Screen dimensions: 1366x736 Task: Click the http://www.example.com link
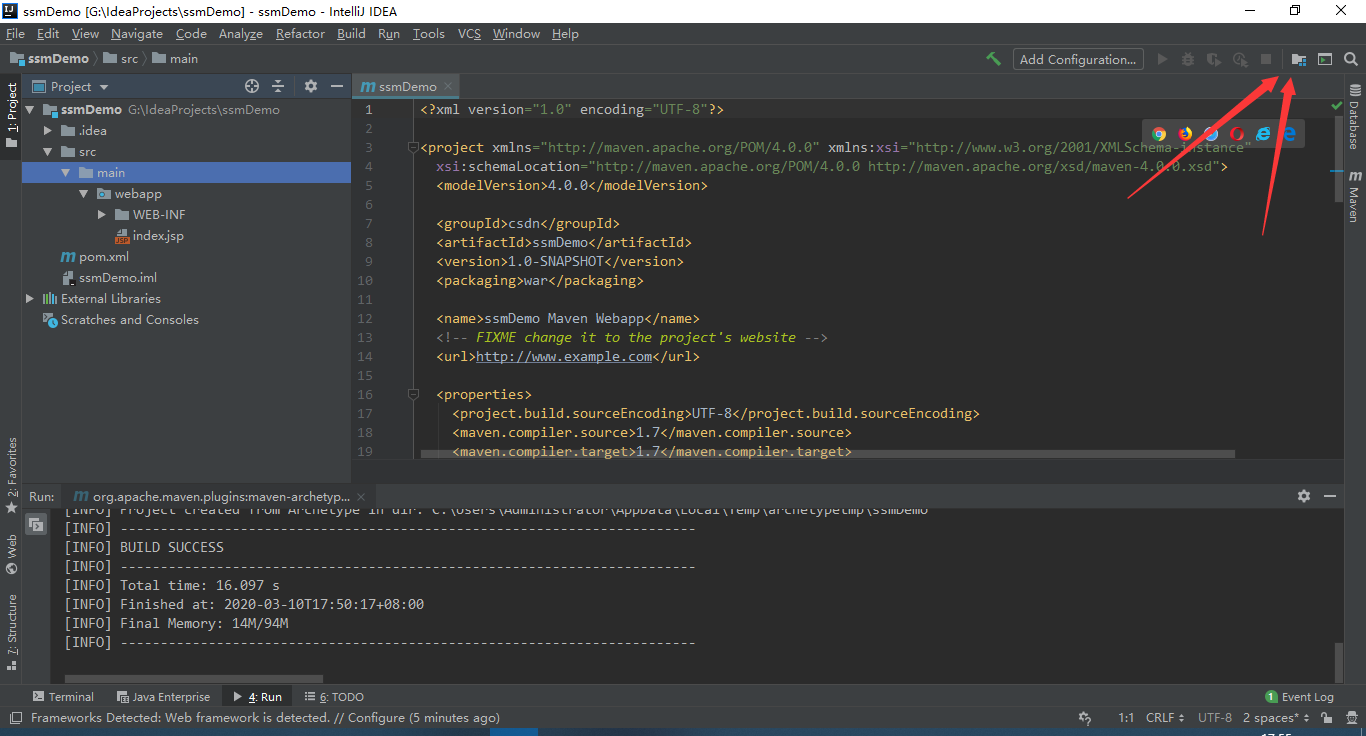(x=564, y=356)
